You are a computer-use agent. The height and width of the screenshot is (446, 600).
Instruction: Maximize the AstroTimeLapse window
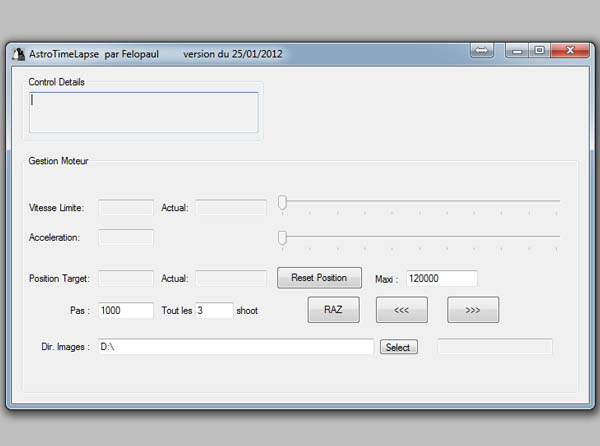pos(539,50)
